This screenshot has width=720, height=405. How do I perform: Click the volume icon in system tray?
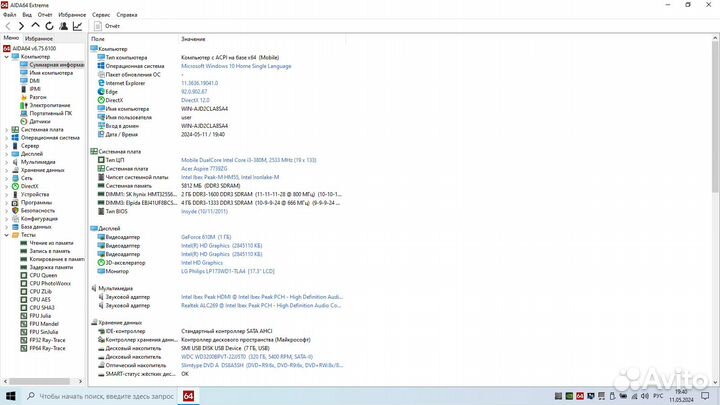[645, 396]
